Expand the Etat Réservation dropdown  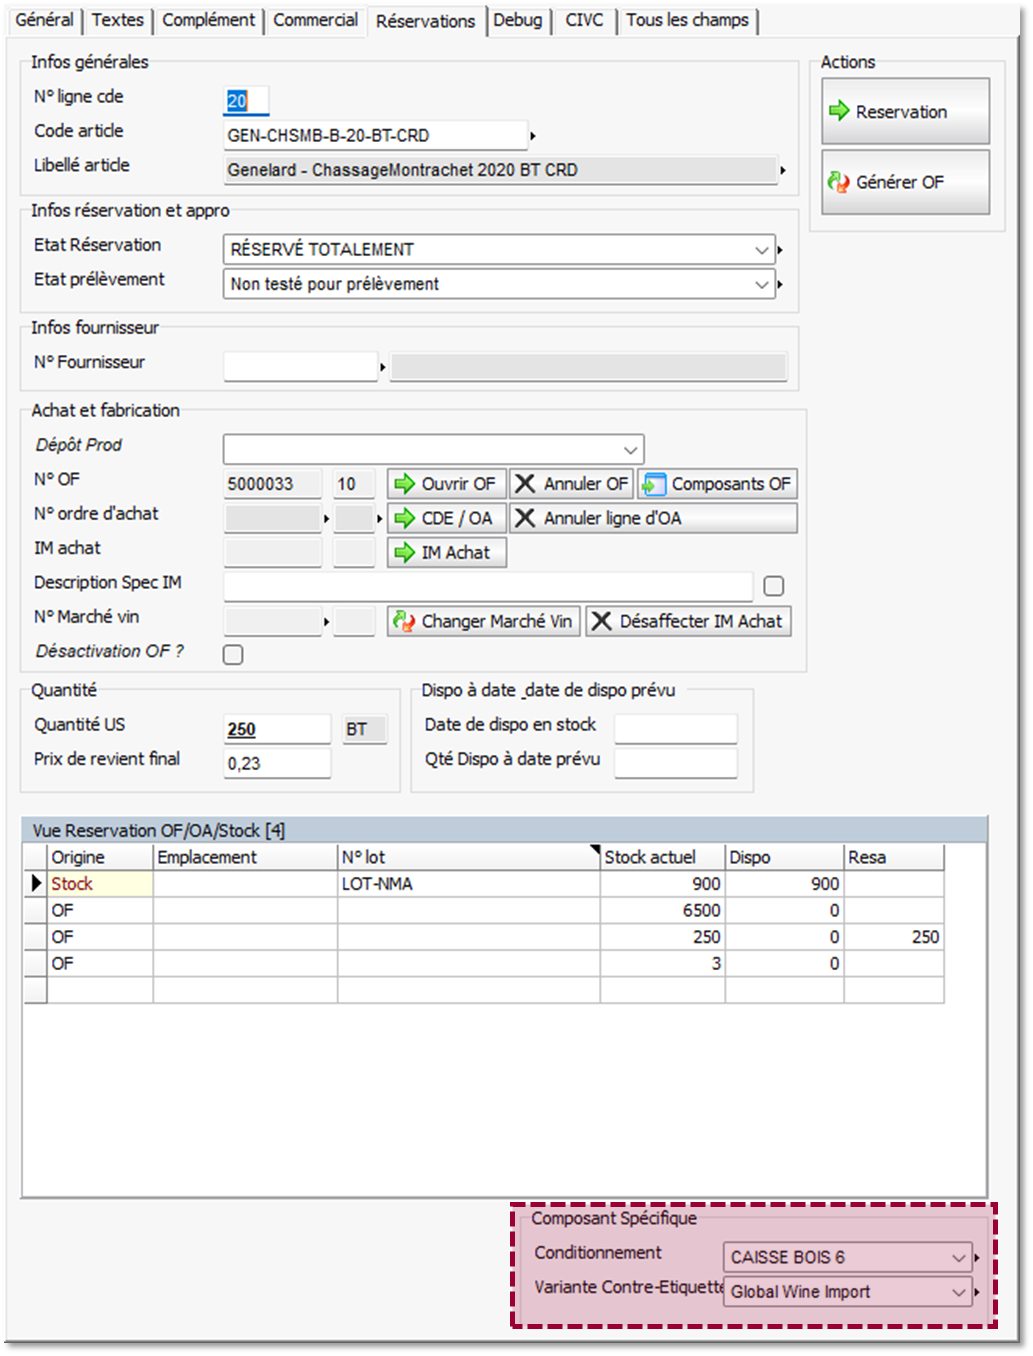point(762,250)
